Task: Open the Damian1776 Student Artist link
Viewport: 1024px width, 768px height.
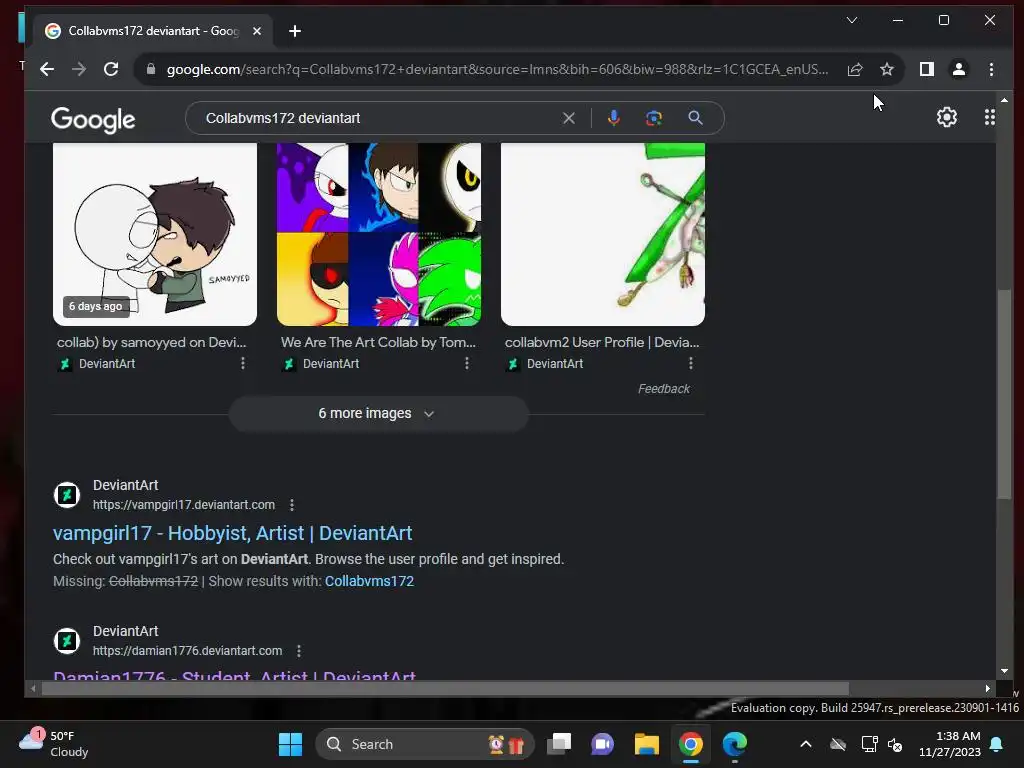Action: point(234,675)
